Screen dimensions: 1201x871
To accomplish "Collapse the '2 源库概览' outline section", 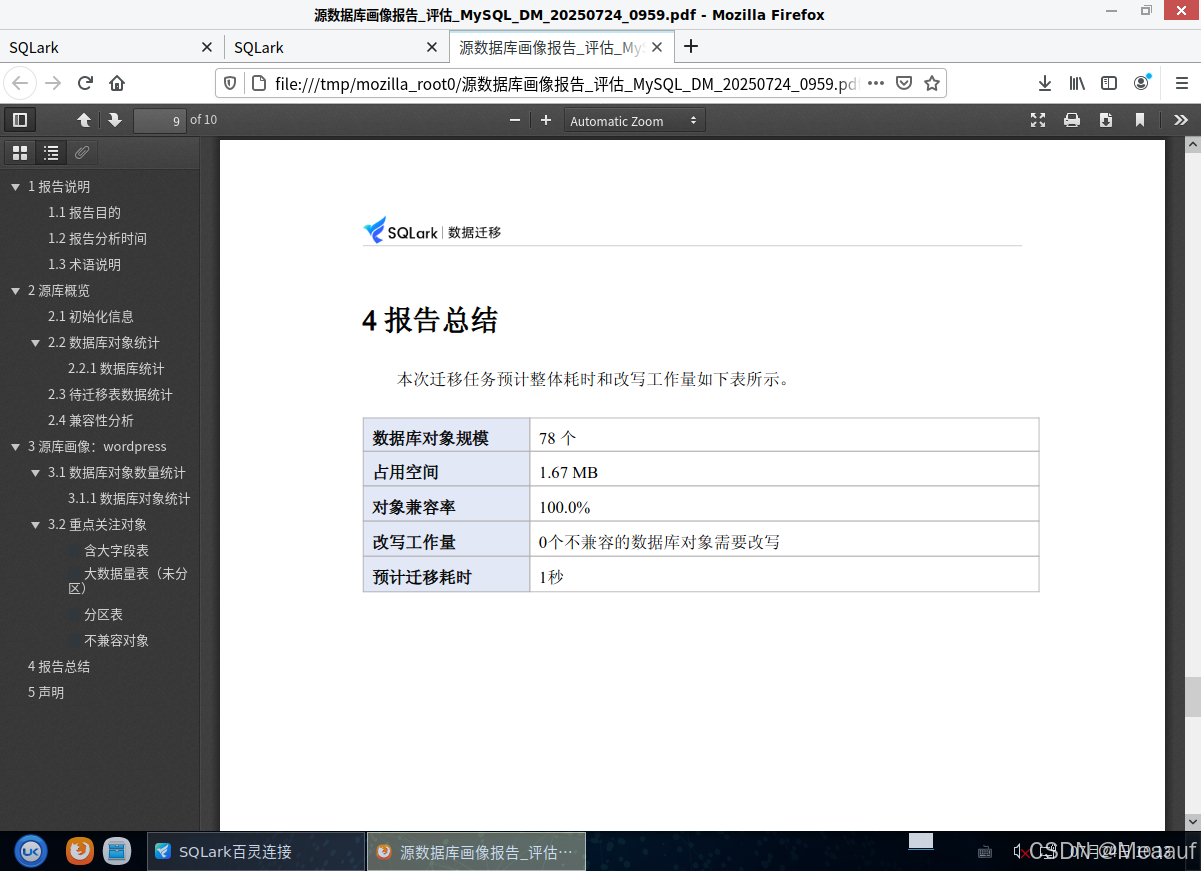I will click(15, 291).
